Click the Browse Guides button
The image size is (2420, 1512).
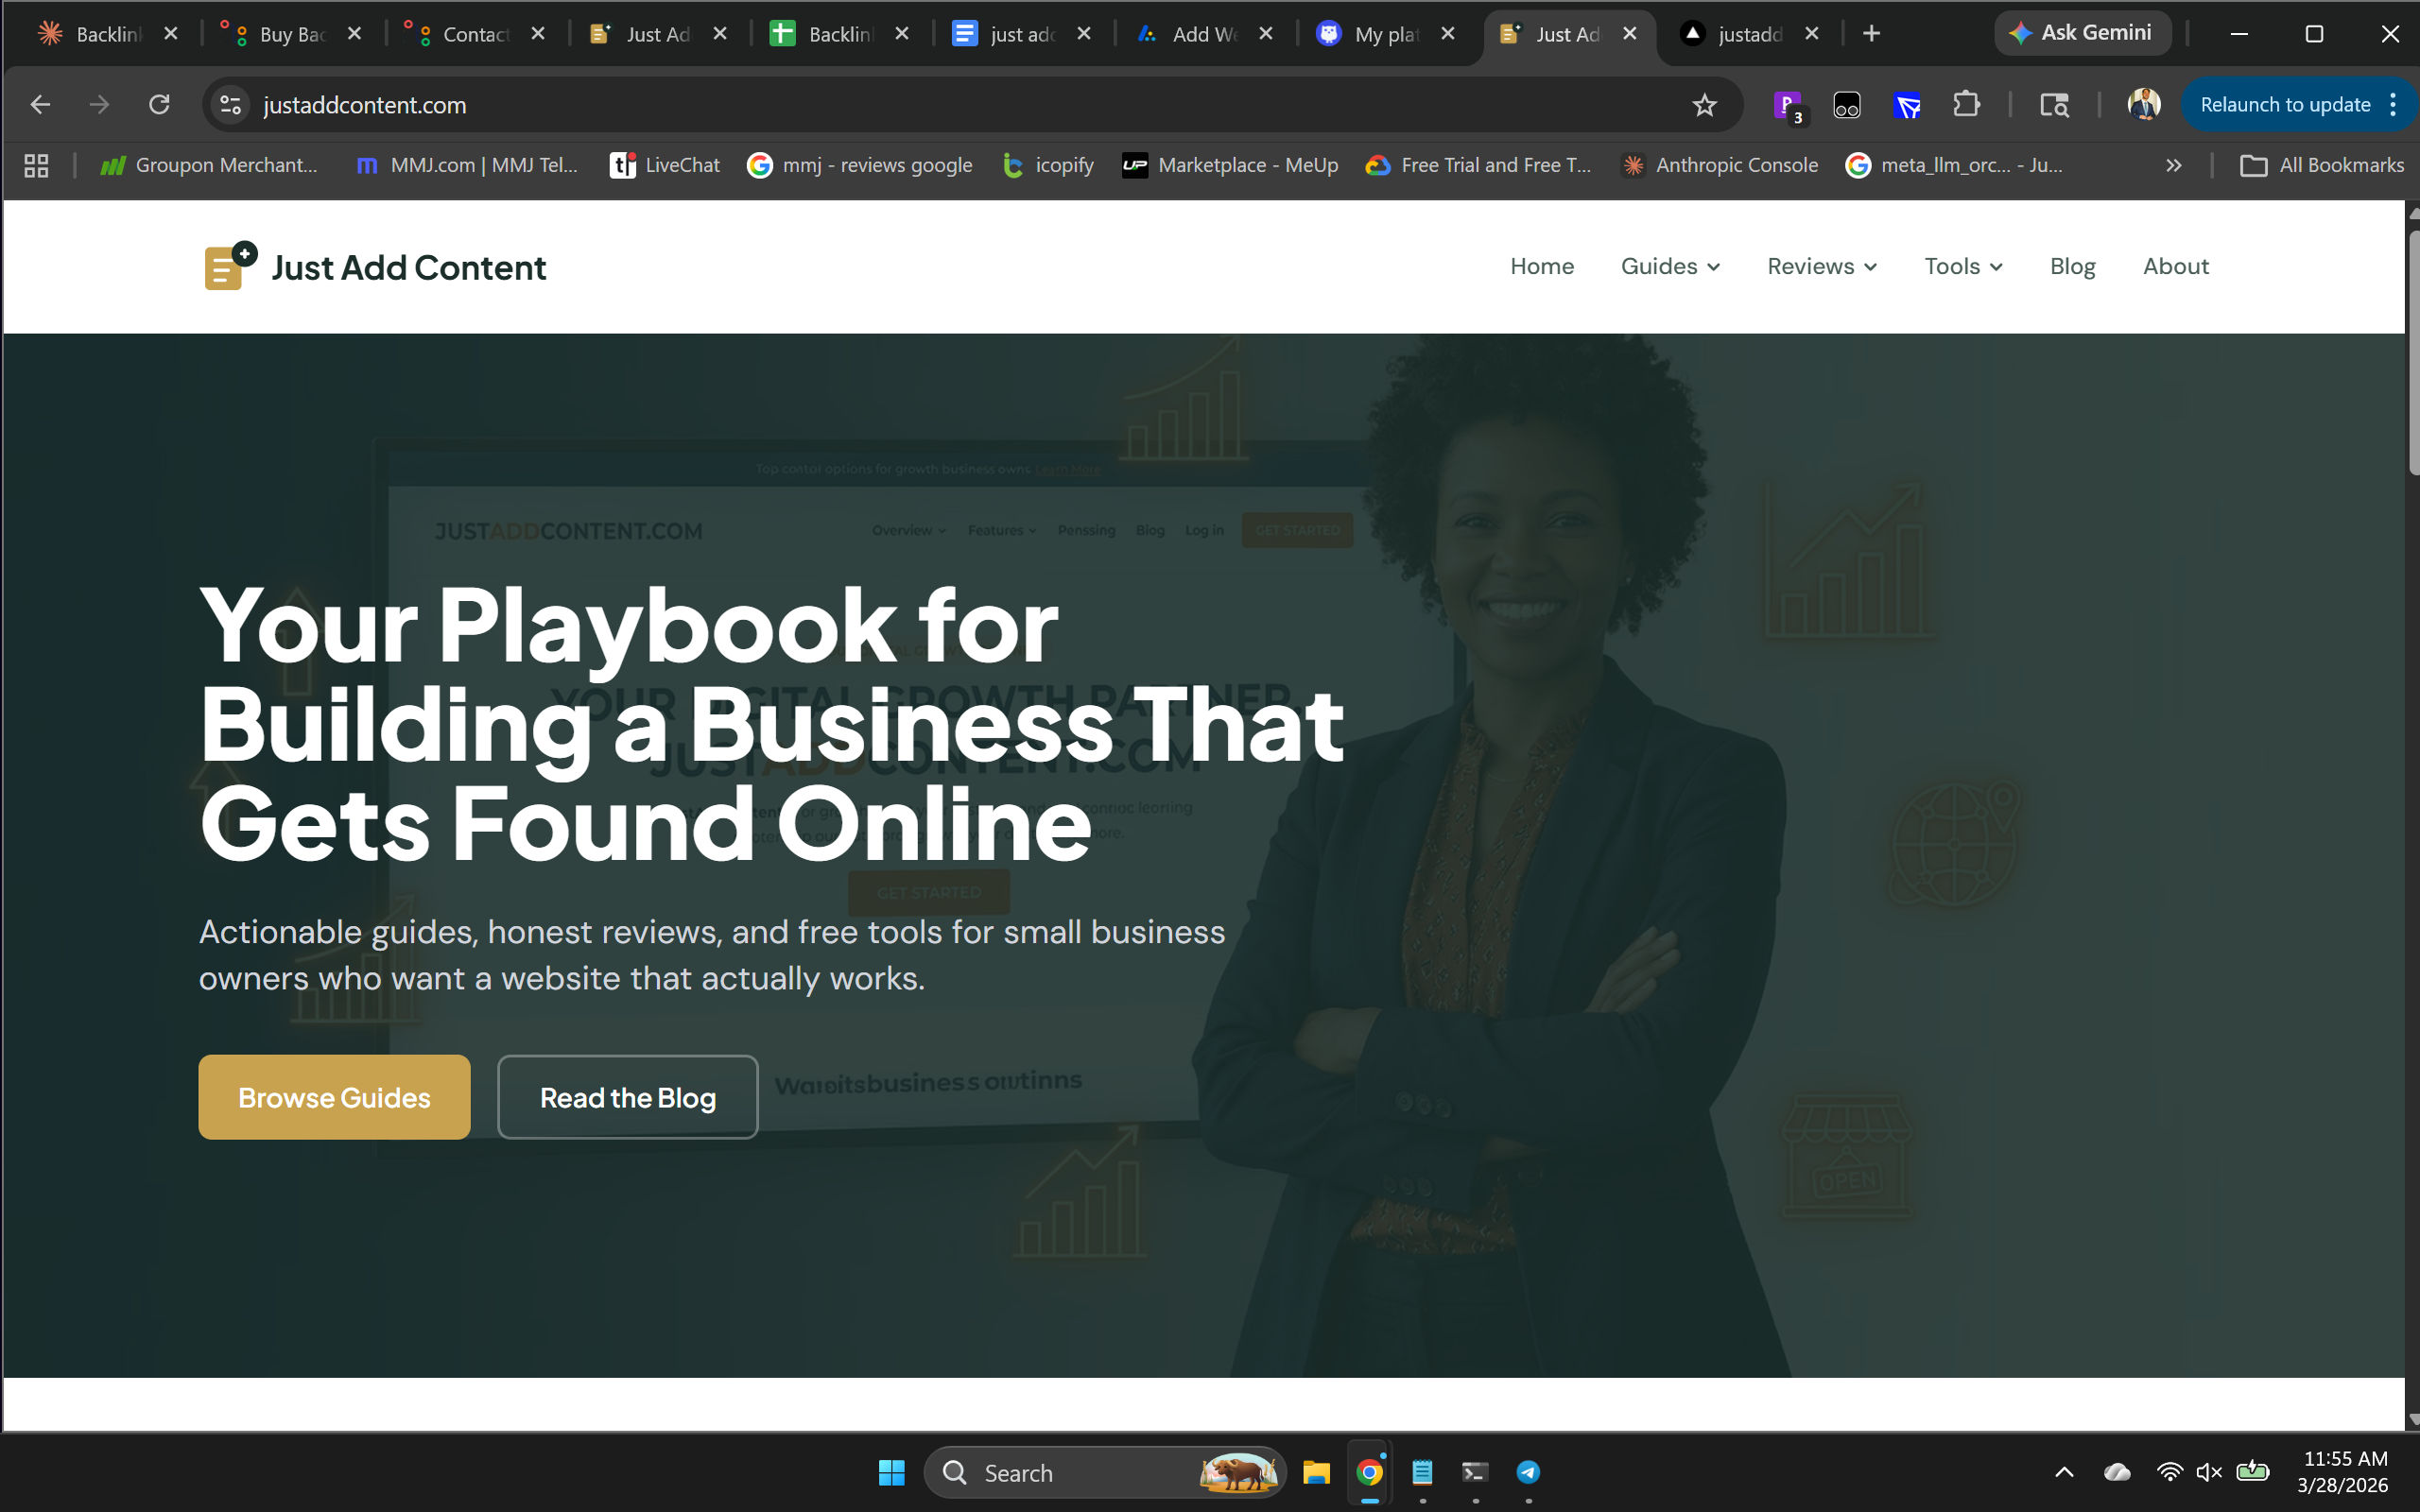(334, 1097)
